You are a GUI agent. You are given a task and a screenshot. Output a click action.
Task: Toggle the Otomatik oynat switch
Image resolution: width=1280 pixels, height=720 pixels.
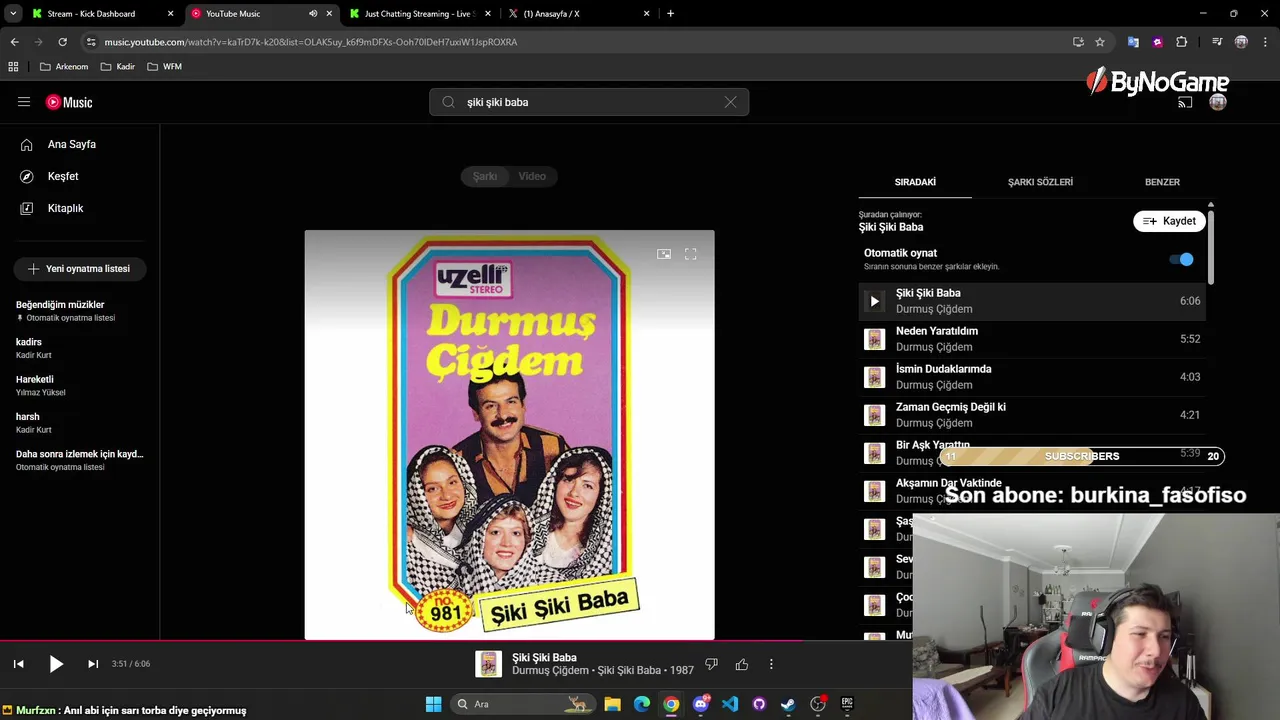coord(1181,259)
